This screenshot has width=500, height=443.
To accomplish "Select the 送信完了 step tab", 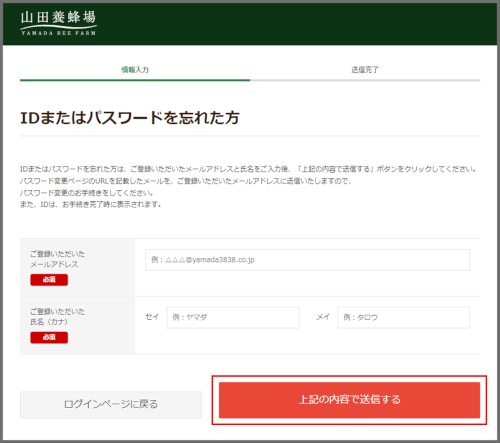I will click(x=365, y=70).
